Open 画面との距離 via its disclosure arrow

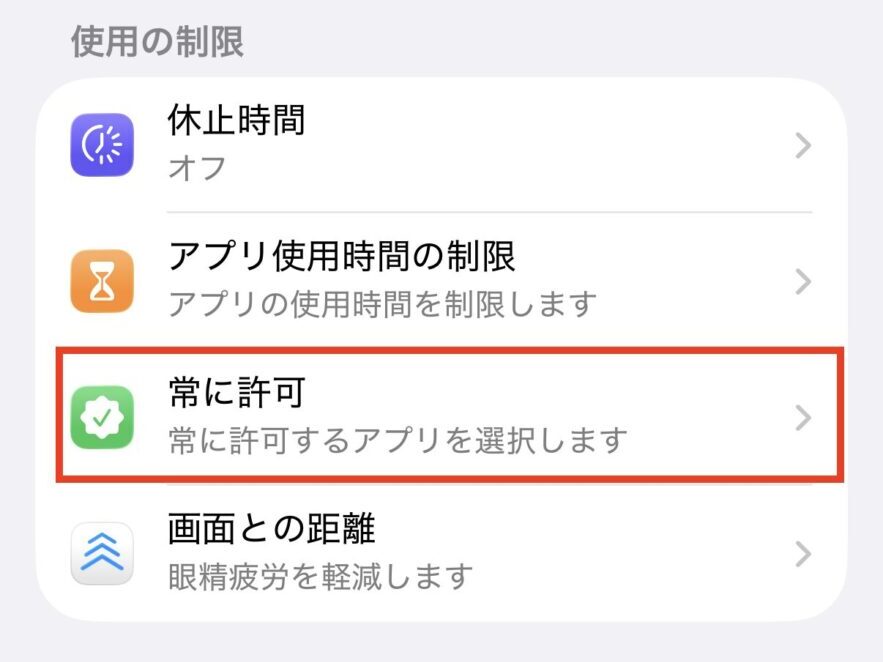(801, 554)
